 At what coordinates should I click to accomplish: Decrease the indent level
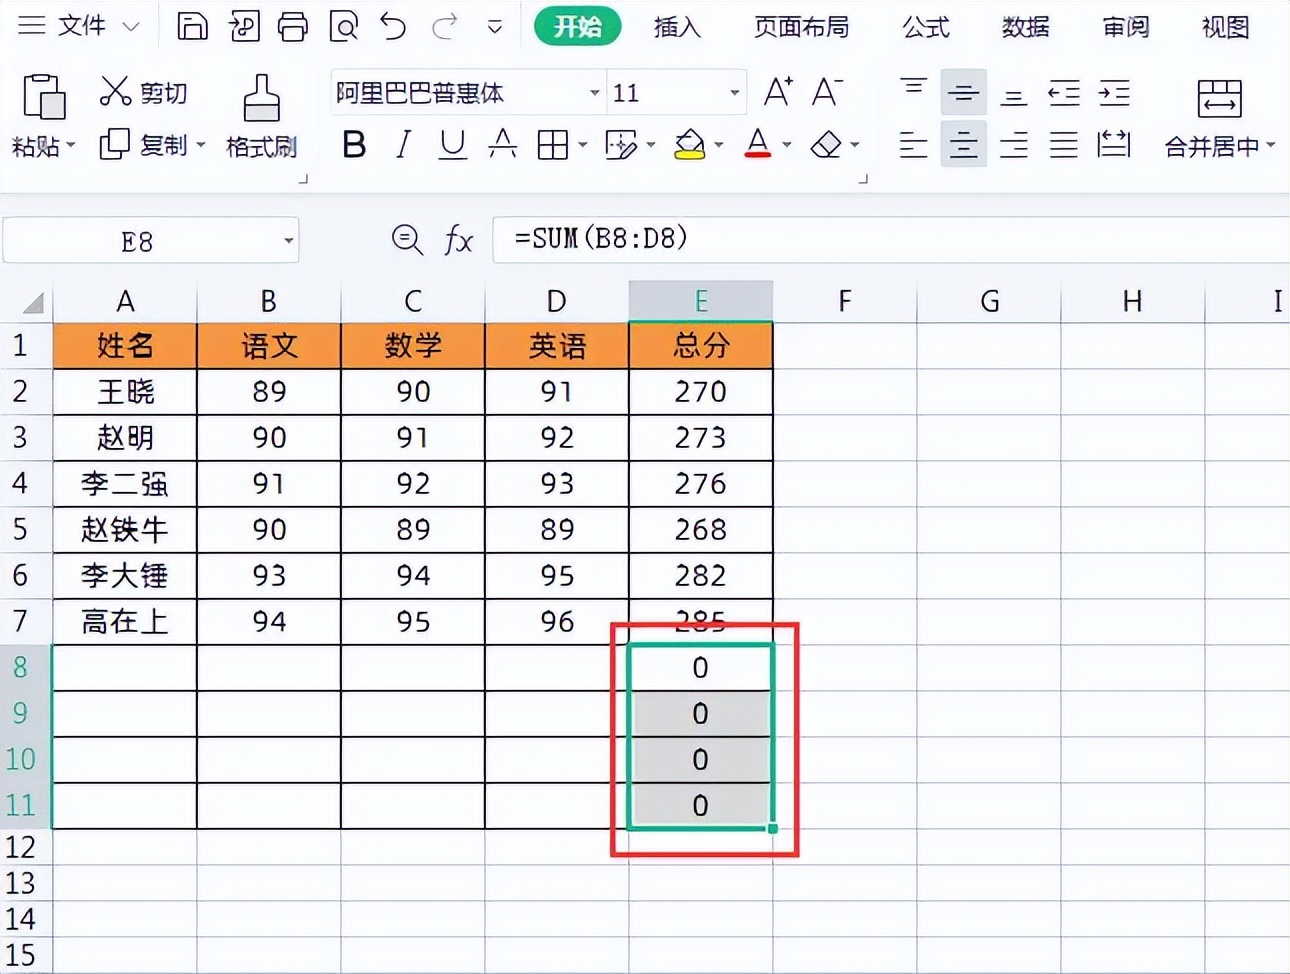(x=1064, y=93)
